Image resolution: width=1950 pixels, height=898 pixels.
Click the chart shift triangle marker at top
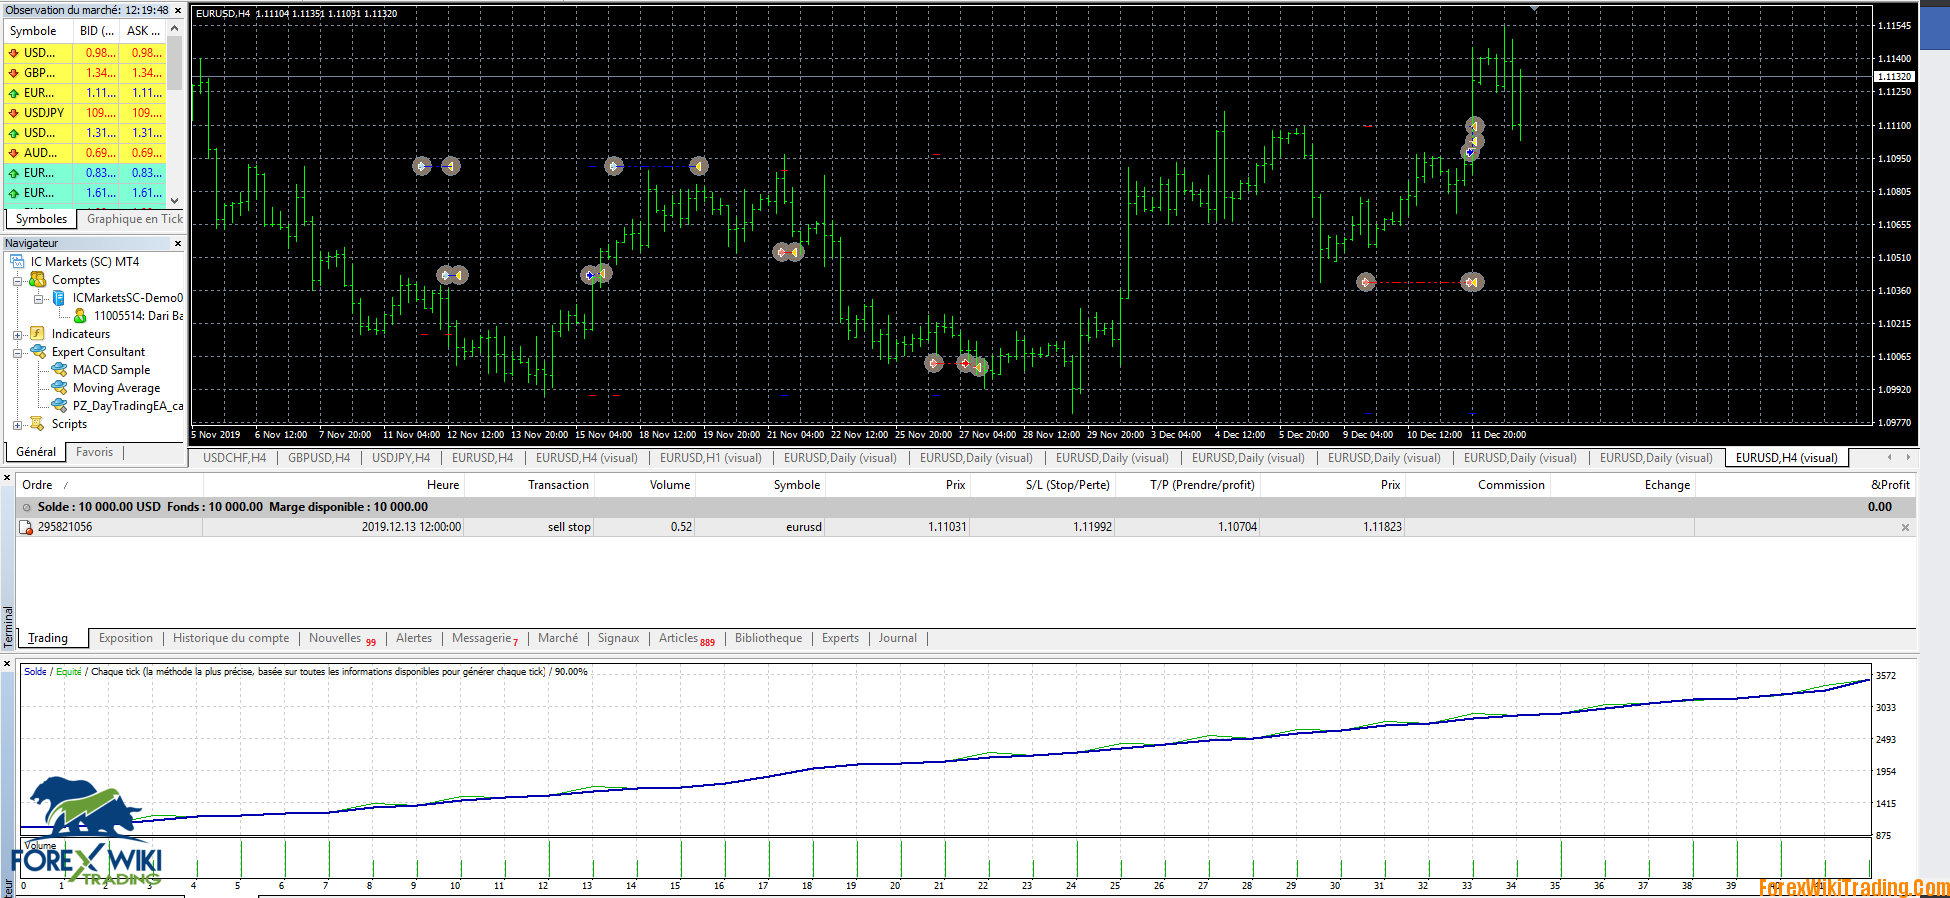click(1534, 9)
